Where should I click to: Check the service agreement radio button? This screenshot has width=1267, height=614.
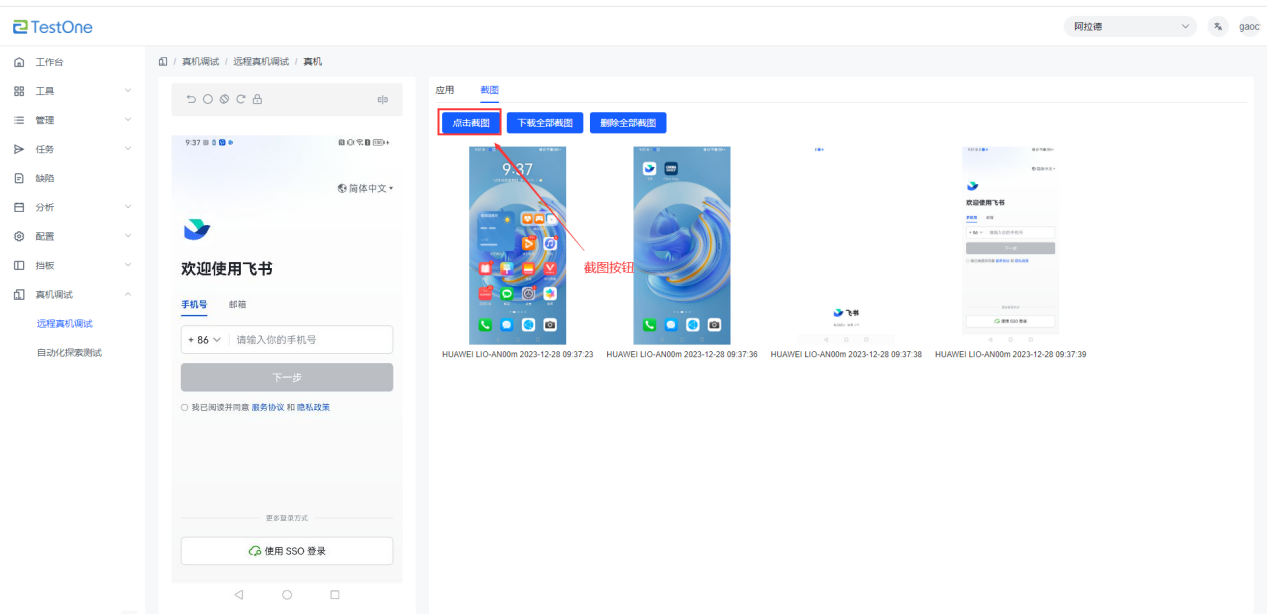click(x=185, y=408)
